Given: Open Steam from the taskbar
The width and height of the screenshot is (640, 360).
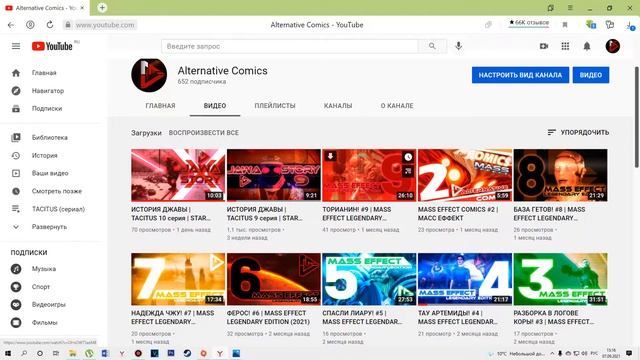Looking at the screenshot, I should coord(187,353).
